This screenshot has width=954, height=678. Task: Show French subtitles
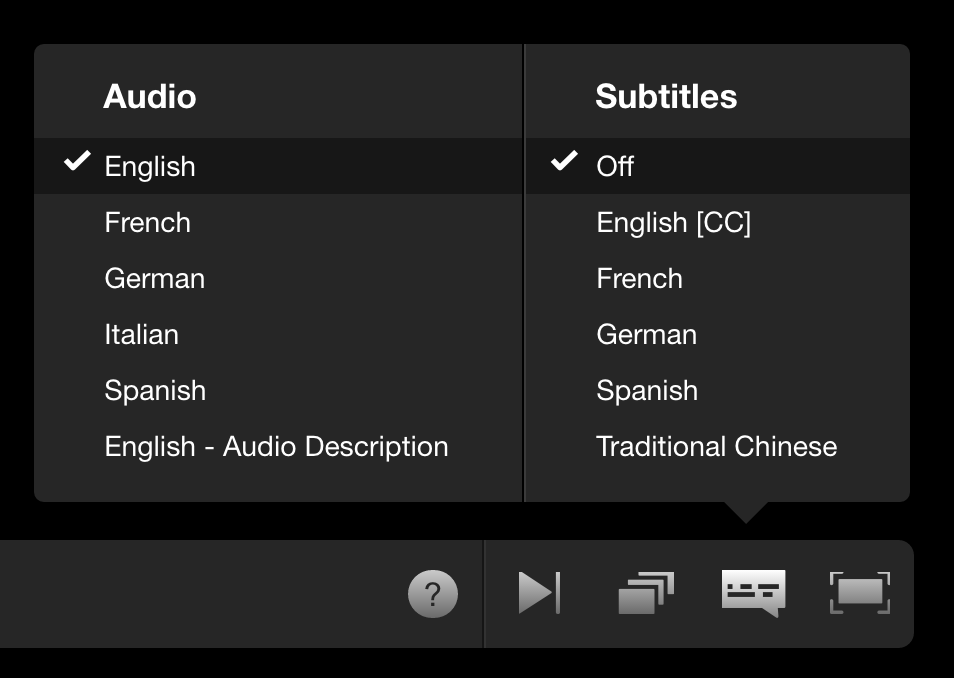pos(639,278)
